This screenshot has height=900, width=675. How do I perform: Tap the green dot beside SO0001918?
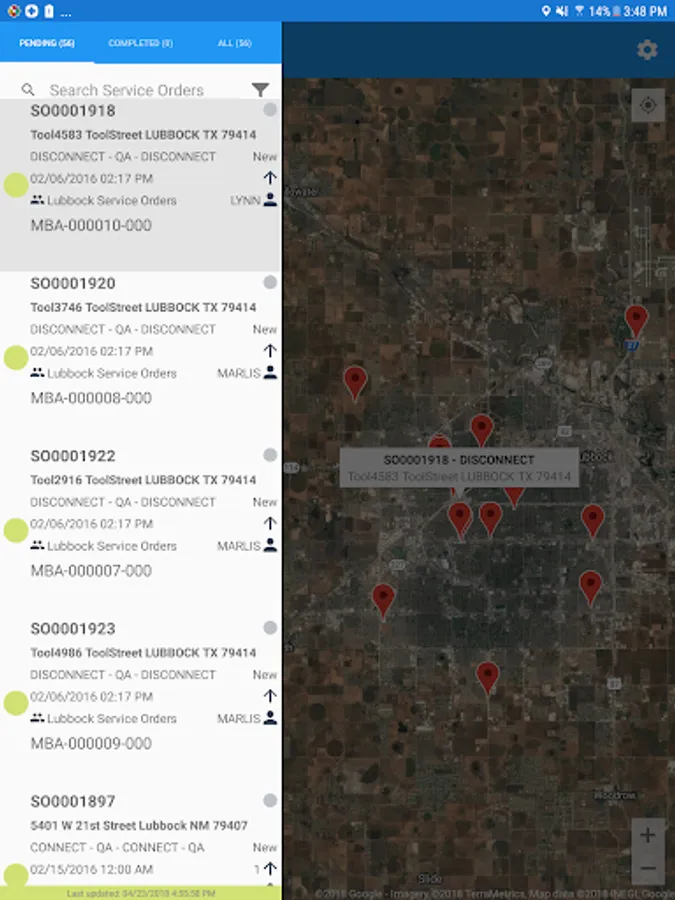tap(16, 185)
